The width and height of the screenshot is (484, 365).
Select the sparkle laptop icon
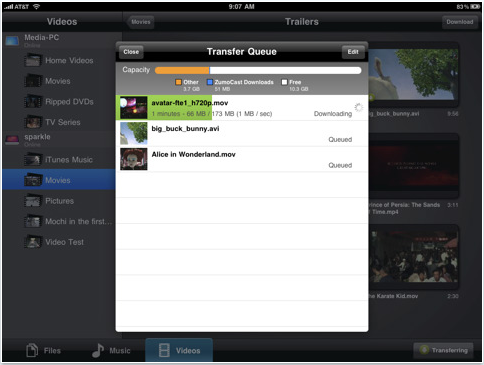pyautogui.click(x=12, y=140)
